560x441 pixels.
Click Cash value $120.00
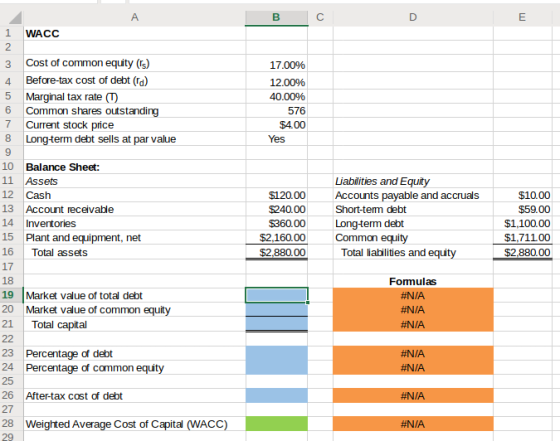coord(276,195)
